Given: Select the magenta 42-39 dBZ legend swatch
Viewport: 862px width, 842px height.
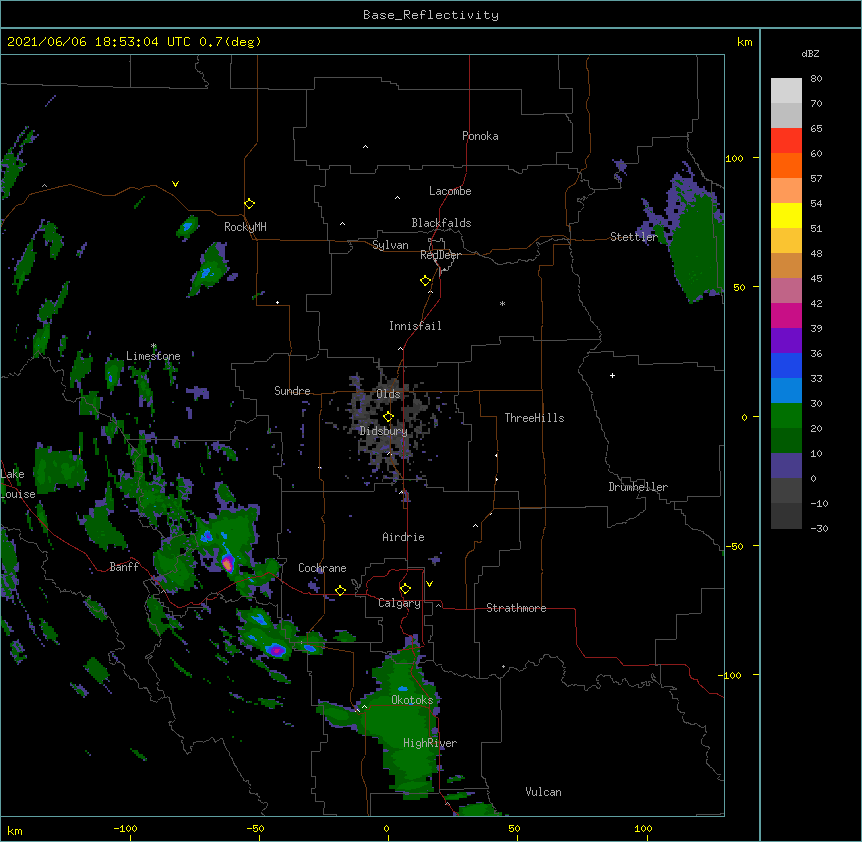Looking at the screenshot, I should point(786,315).
